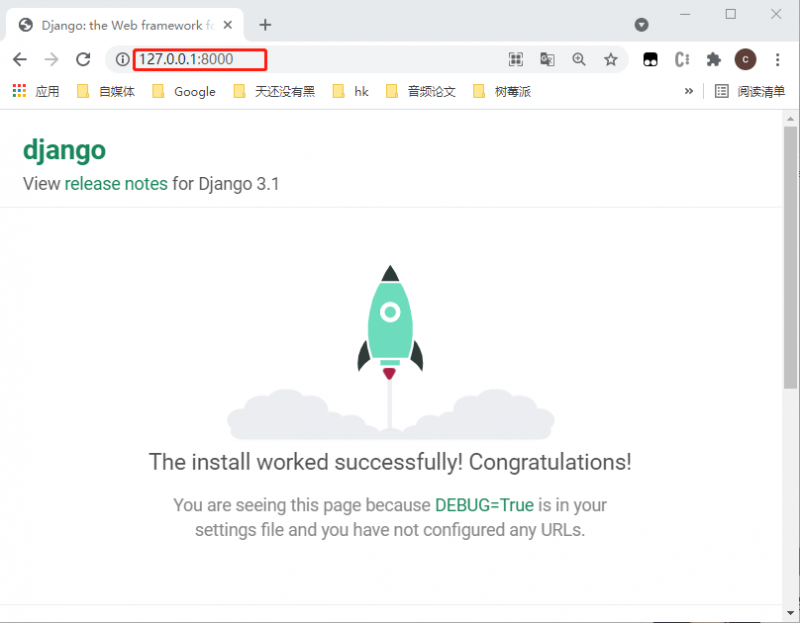This screenshot has height=623, width=800.
Task: Open the 自媒体 bookmark folder
Action: [106, 91]
